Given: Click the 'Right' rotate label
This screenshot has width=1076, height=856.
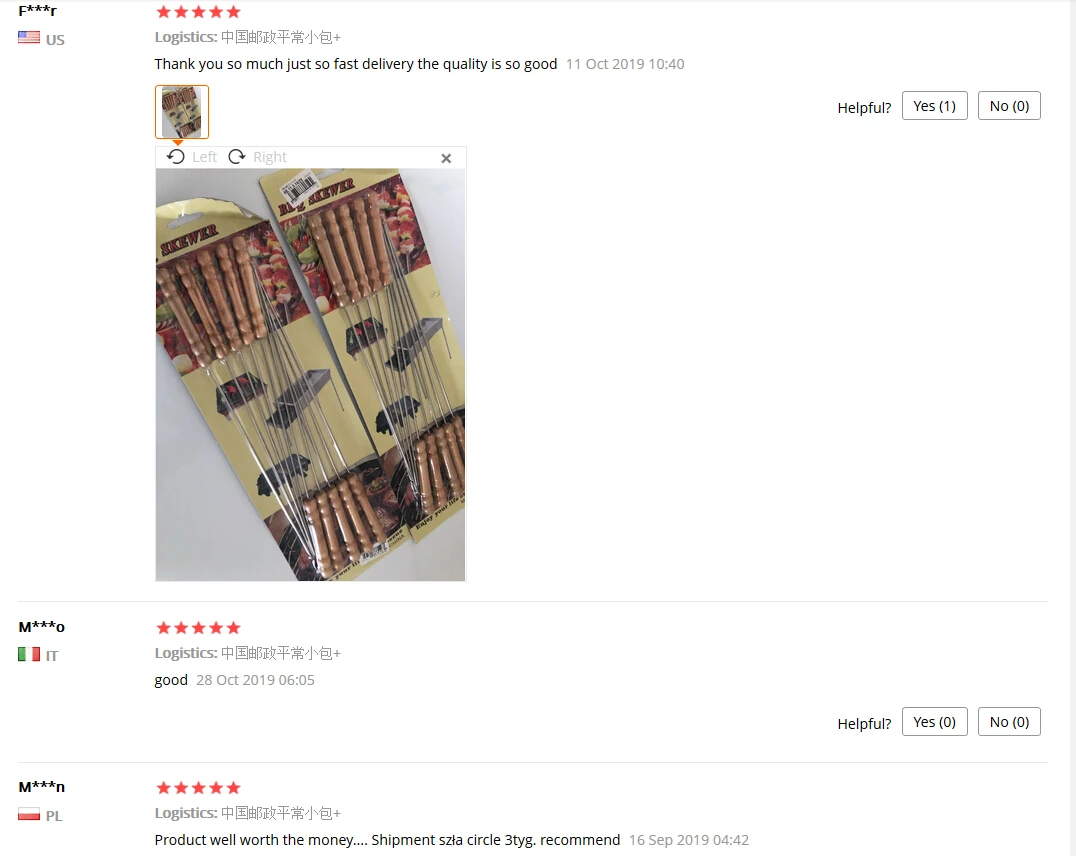Looking at the screenshot, I should click(270, 157).
